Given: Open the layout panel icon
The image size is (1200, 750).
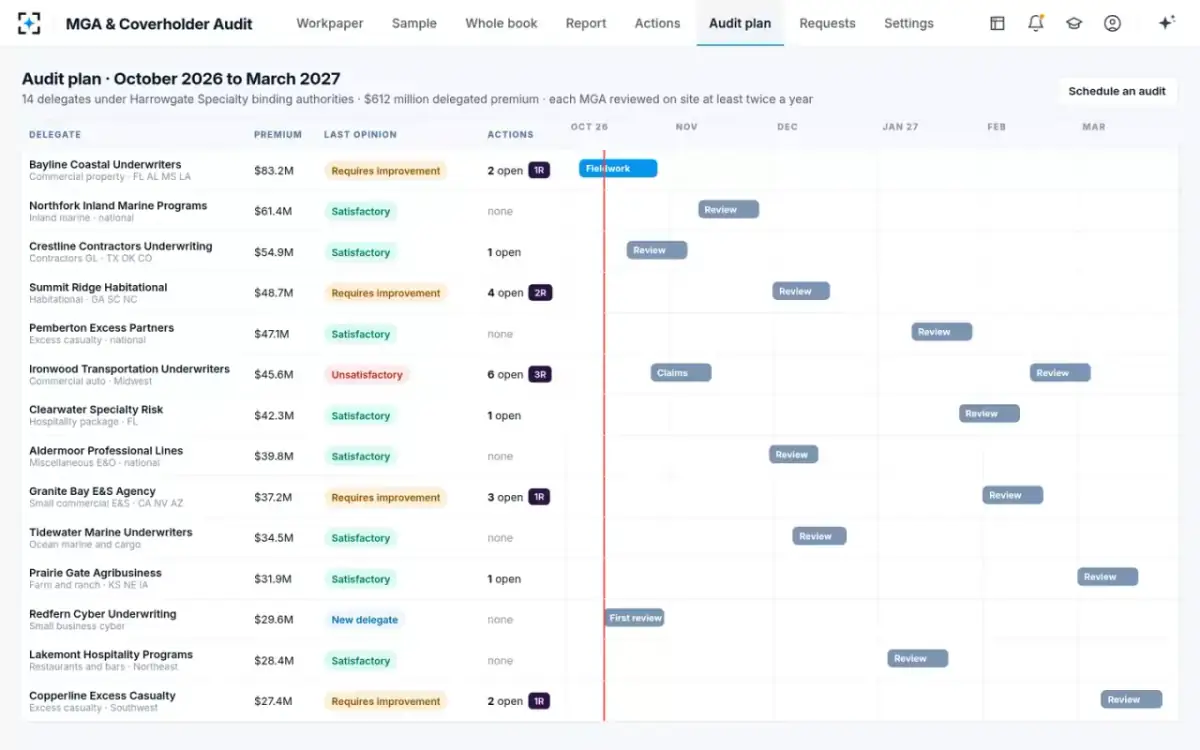Looking at the screenshot, I should pos(997,23).
